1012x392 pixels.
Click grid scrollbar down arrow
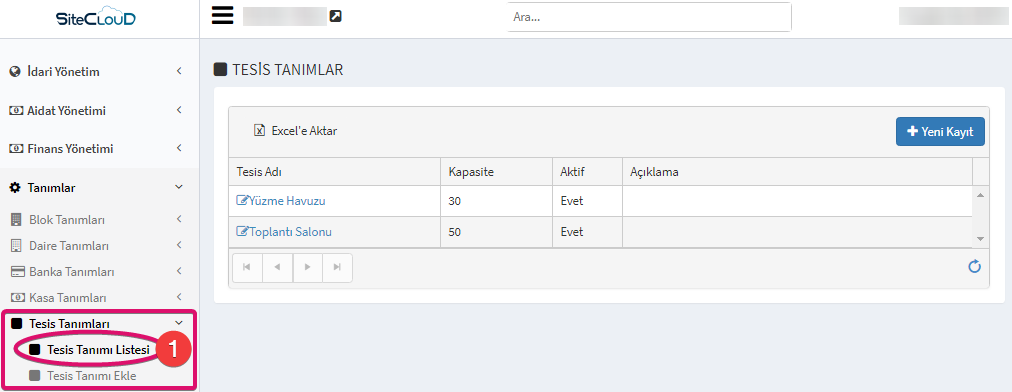point(980,239)
